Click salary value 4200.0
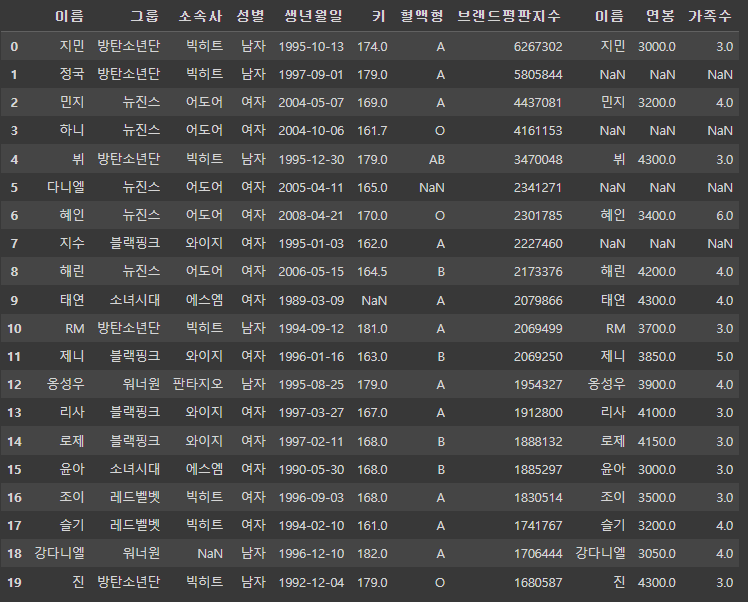 tap(657, 272)
